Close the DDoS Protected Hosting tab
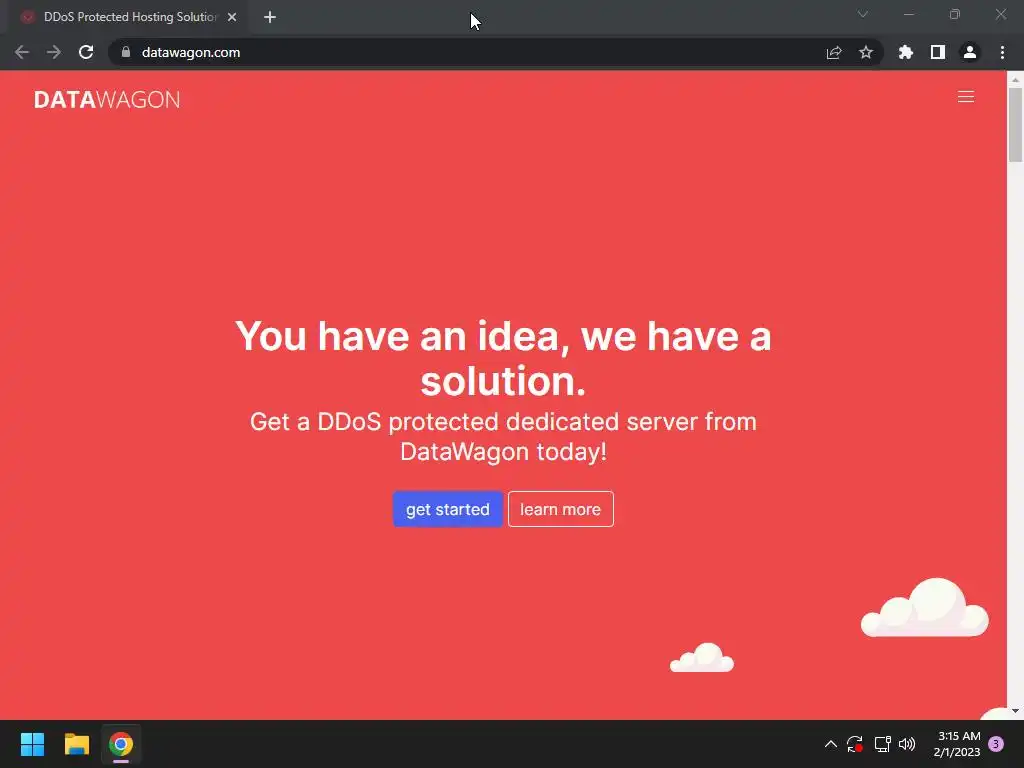This screenshot has width=1024, height=768. pos(232,17)
